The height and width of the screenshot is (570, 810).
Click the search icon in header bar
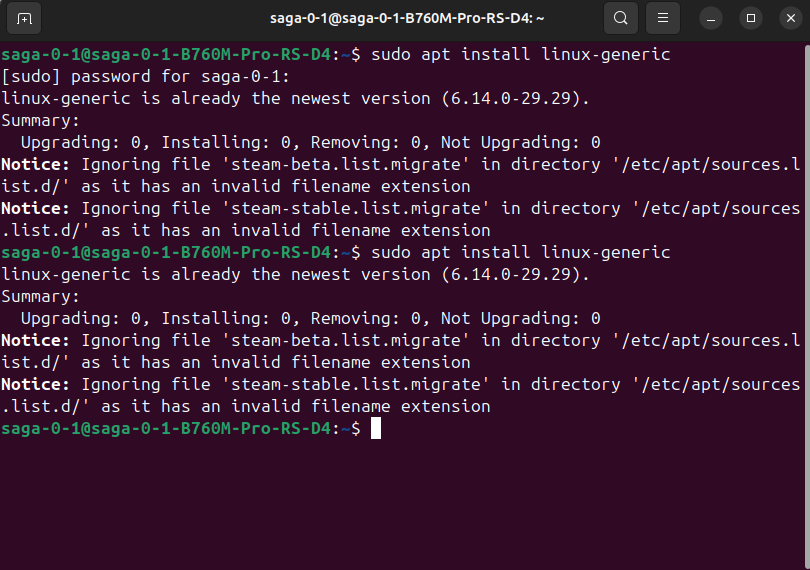tap(621, 18)
